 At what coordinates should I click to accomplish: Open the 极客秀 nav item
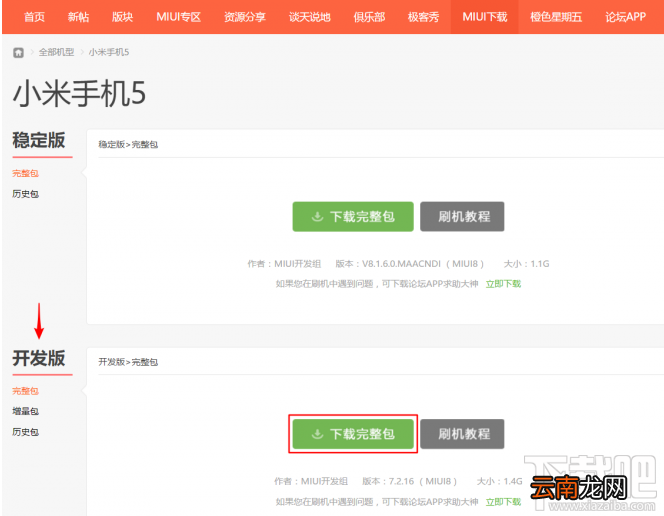(x=423, y=17)
